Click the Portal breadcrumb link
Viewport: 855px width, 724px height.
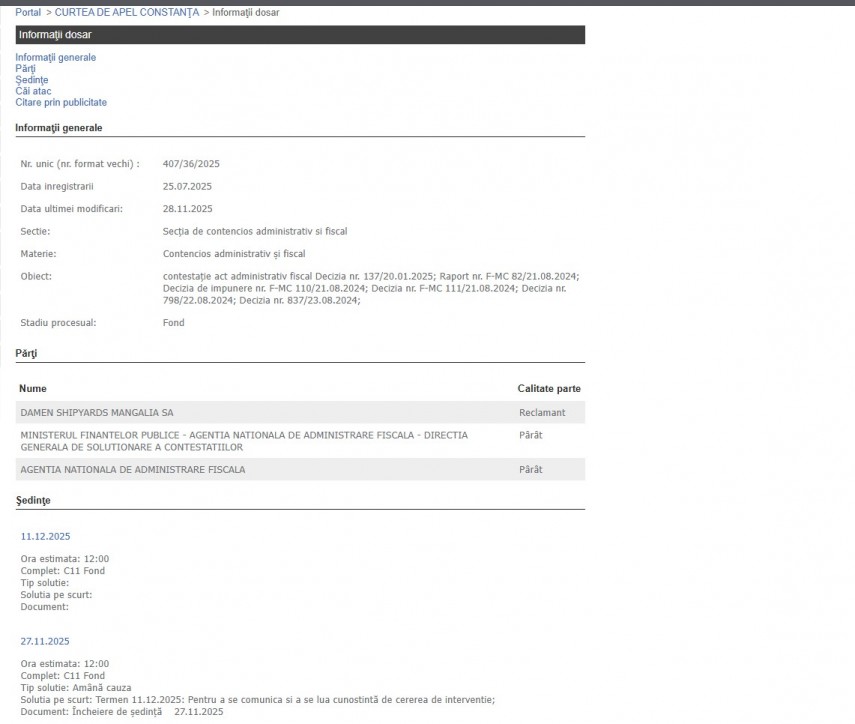point(28,12)
